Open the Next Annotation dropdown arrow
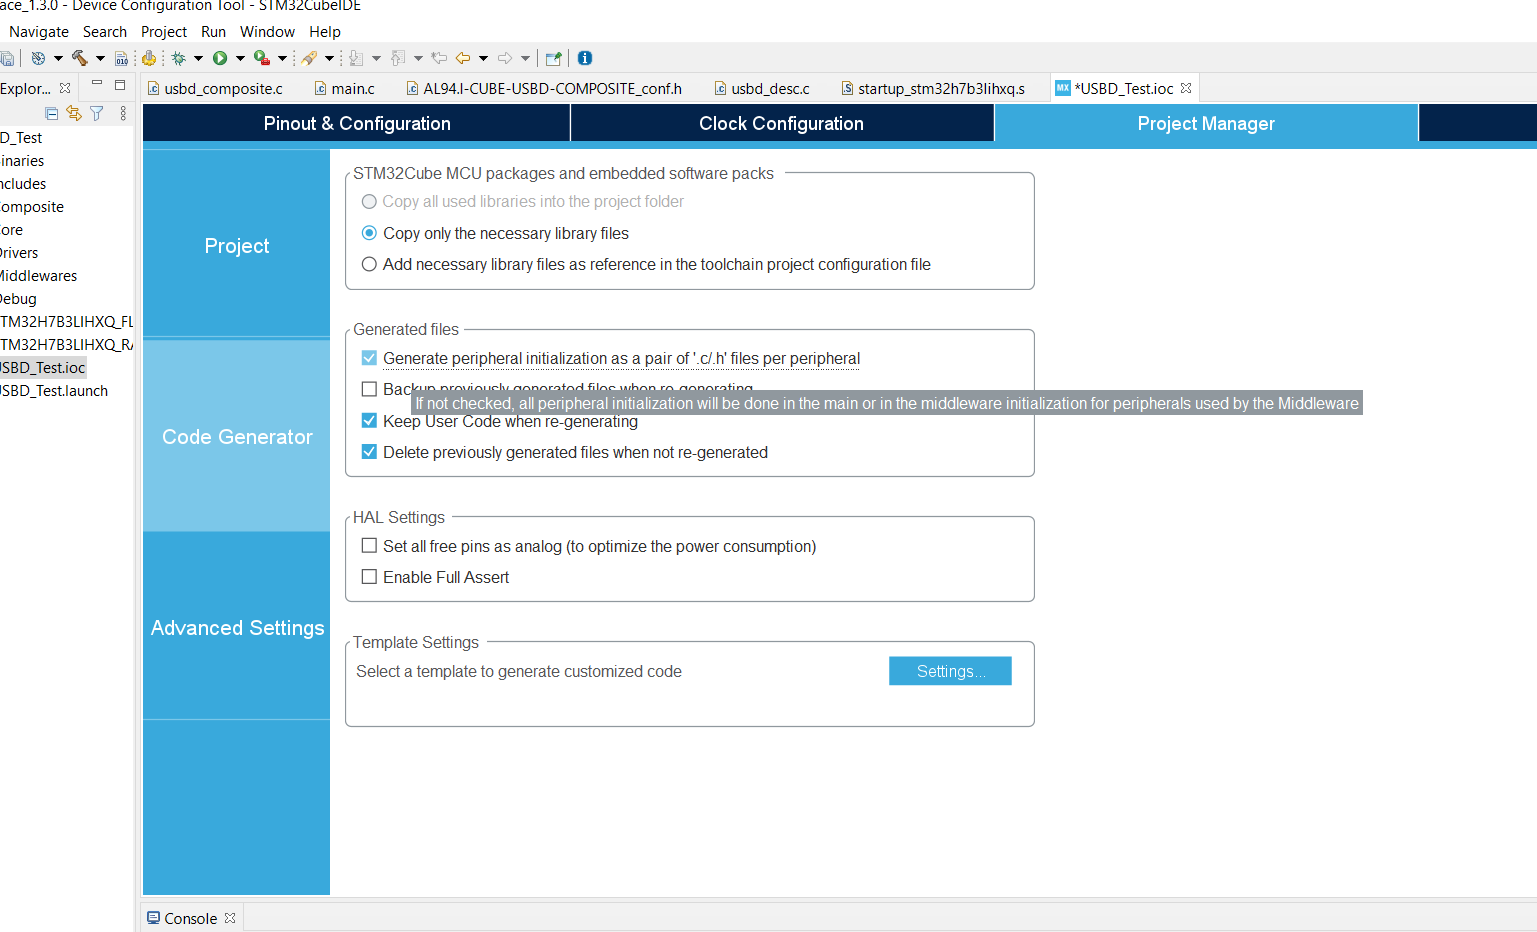 tap(376, 58)
